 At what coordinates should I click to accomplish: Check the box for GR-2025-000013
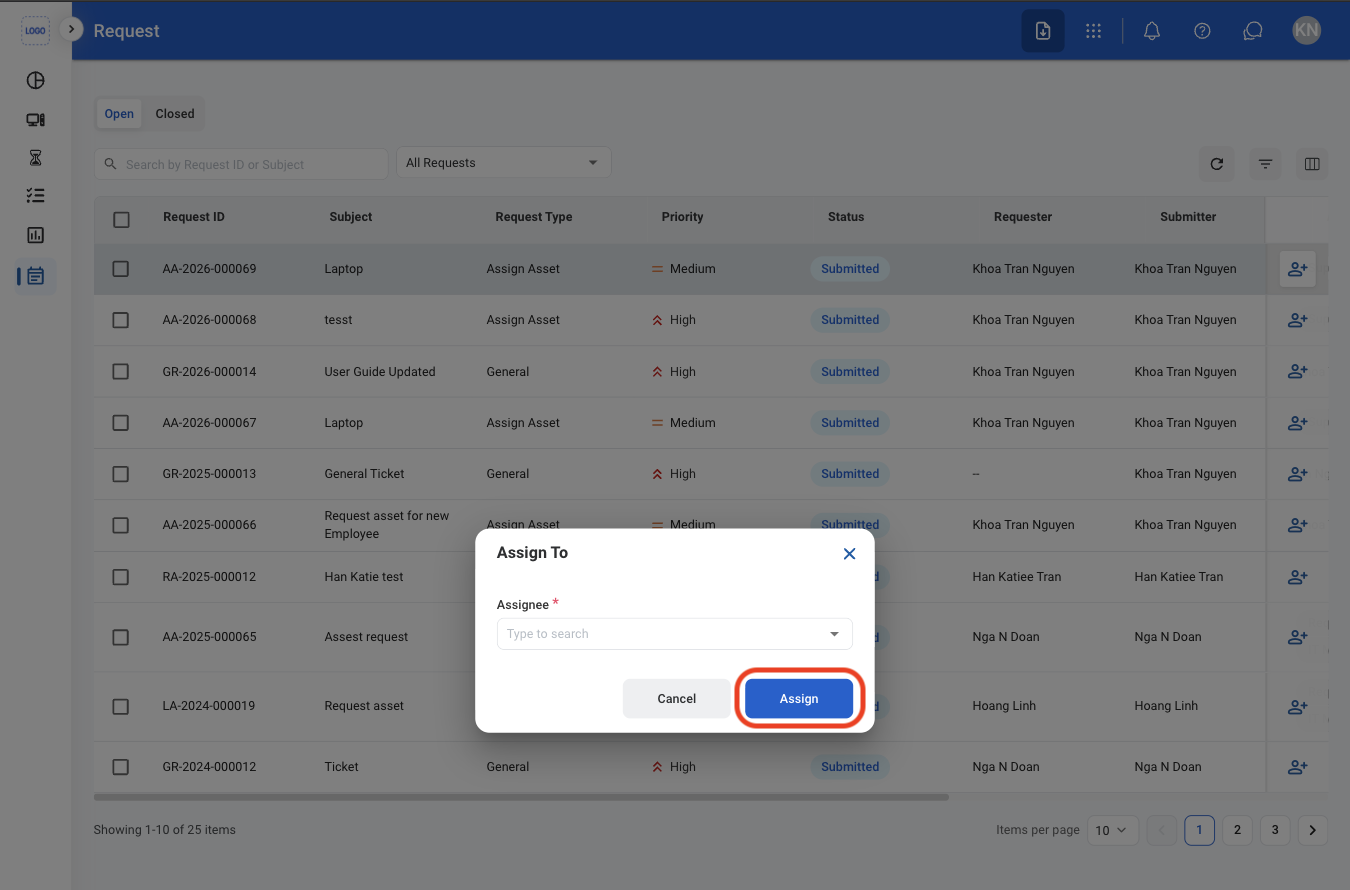coord(121,474)
